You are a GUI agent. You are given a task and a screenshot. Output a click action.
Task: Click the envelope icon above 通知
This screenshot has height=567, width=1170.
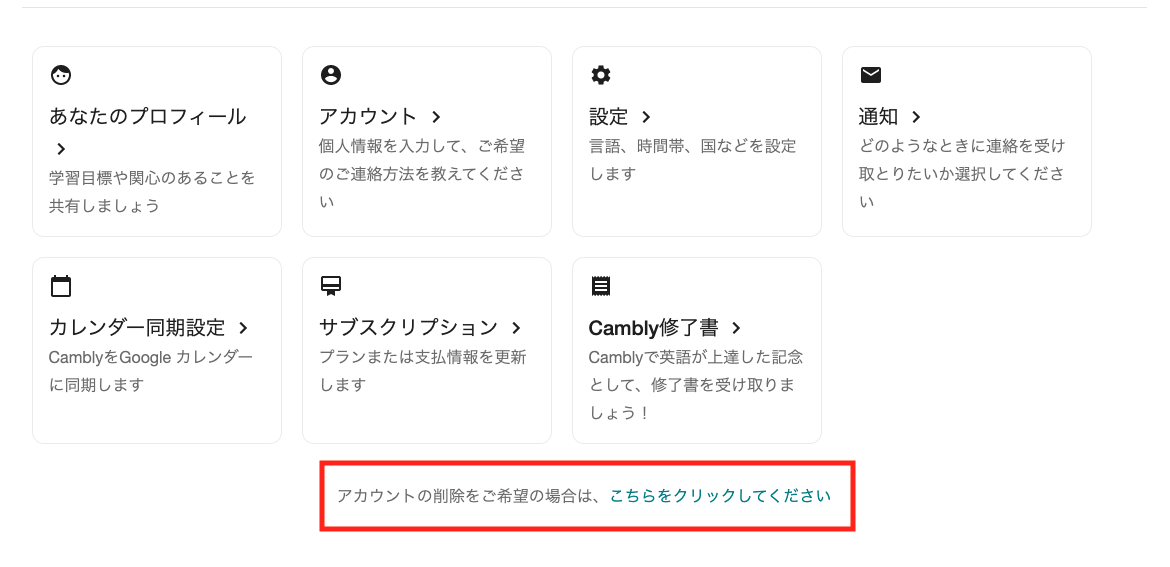coord(871,75)
